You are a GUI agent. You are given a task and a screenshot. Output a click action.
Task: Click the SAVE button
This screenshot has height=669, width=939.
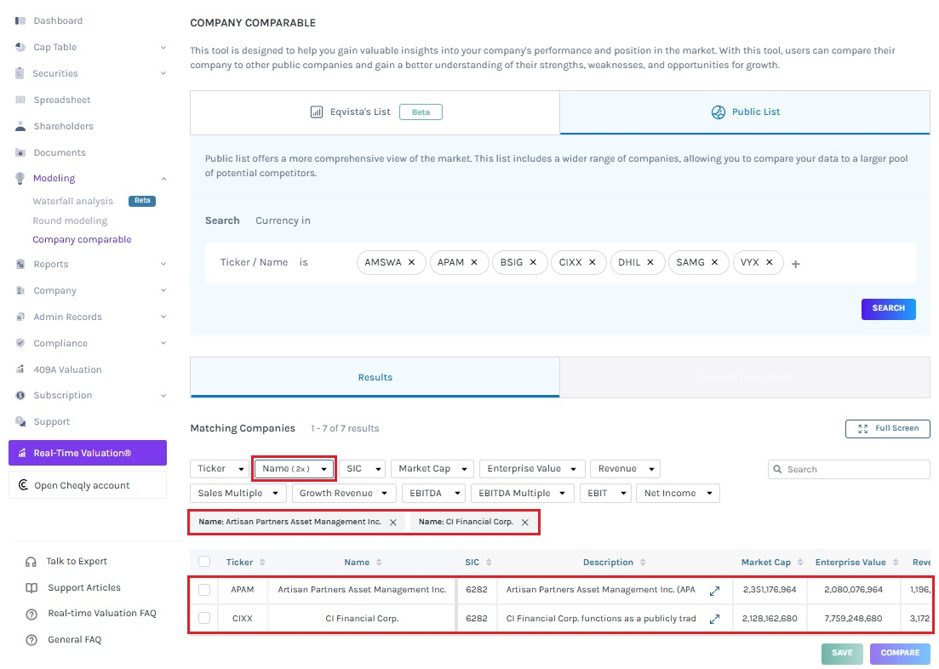842,653
